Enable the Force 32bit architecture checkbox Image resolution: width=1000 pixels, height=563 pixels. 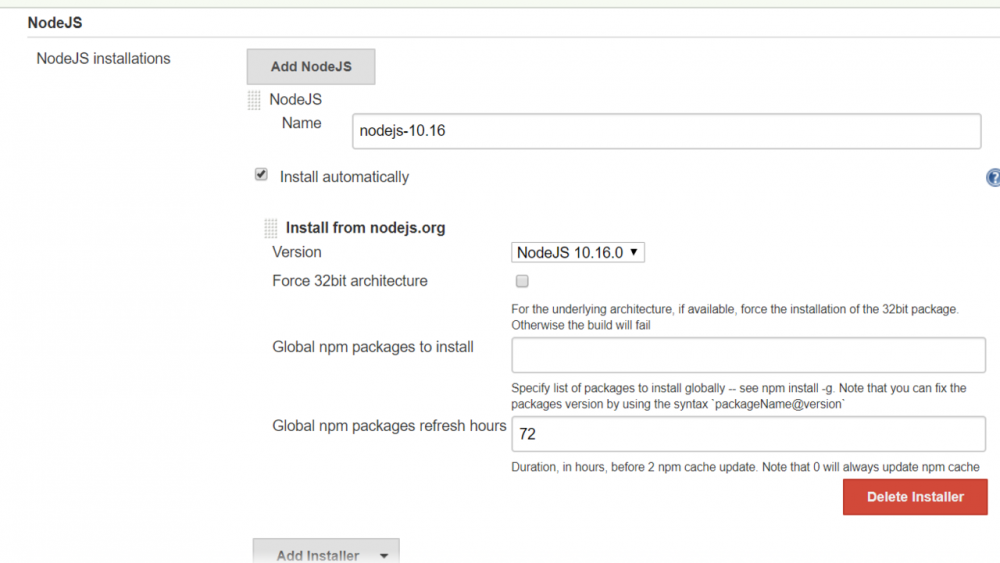[x=522, y=281]
